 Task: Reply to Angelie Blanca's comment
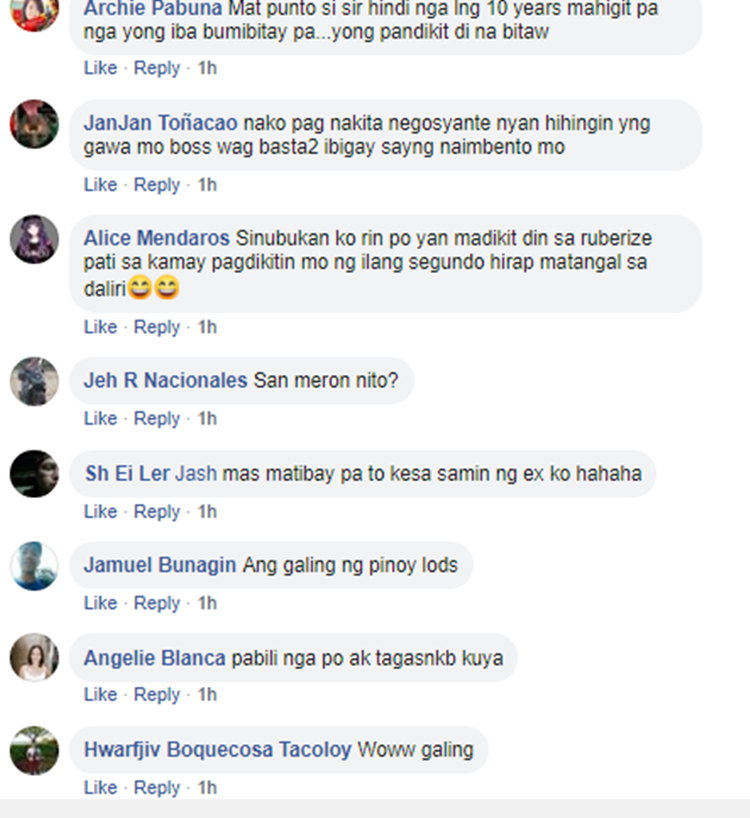(x=157, y=695)
